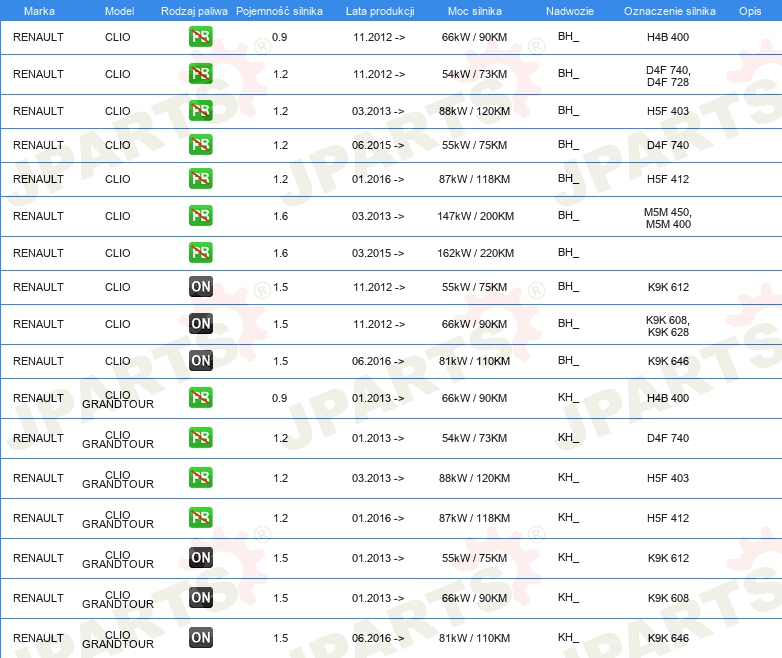Click the Nadwozie column header
This screenshot has height=658, width=782.
(570, 11)
